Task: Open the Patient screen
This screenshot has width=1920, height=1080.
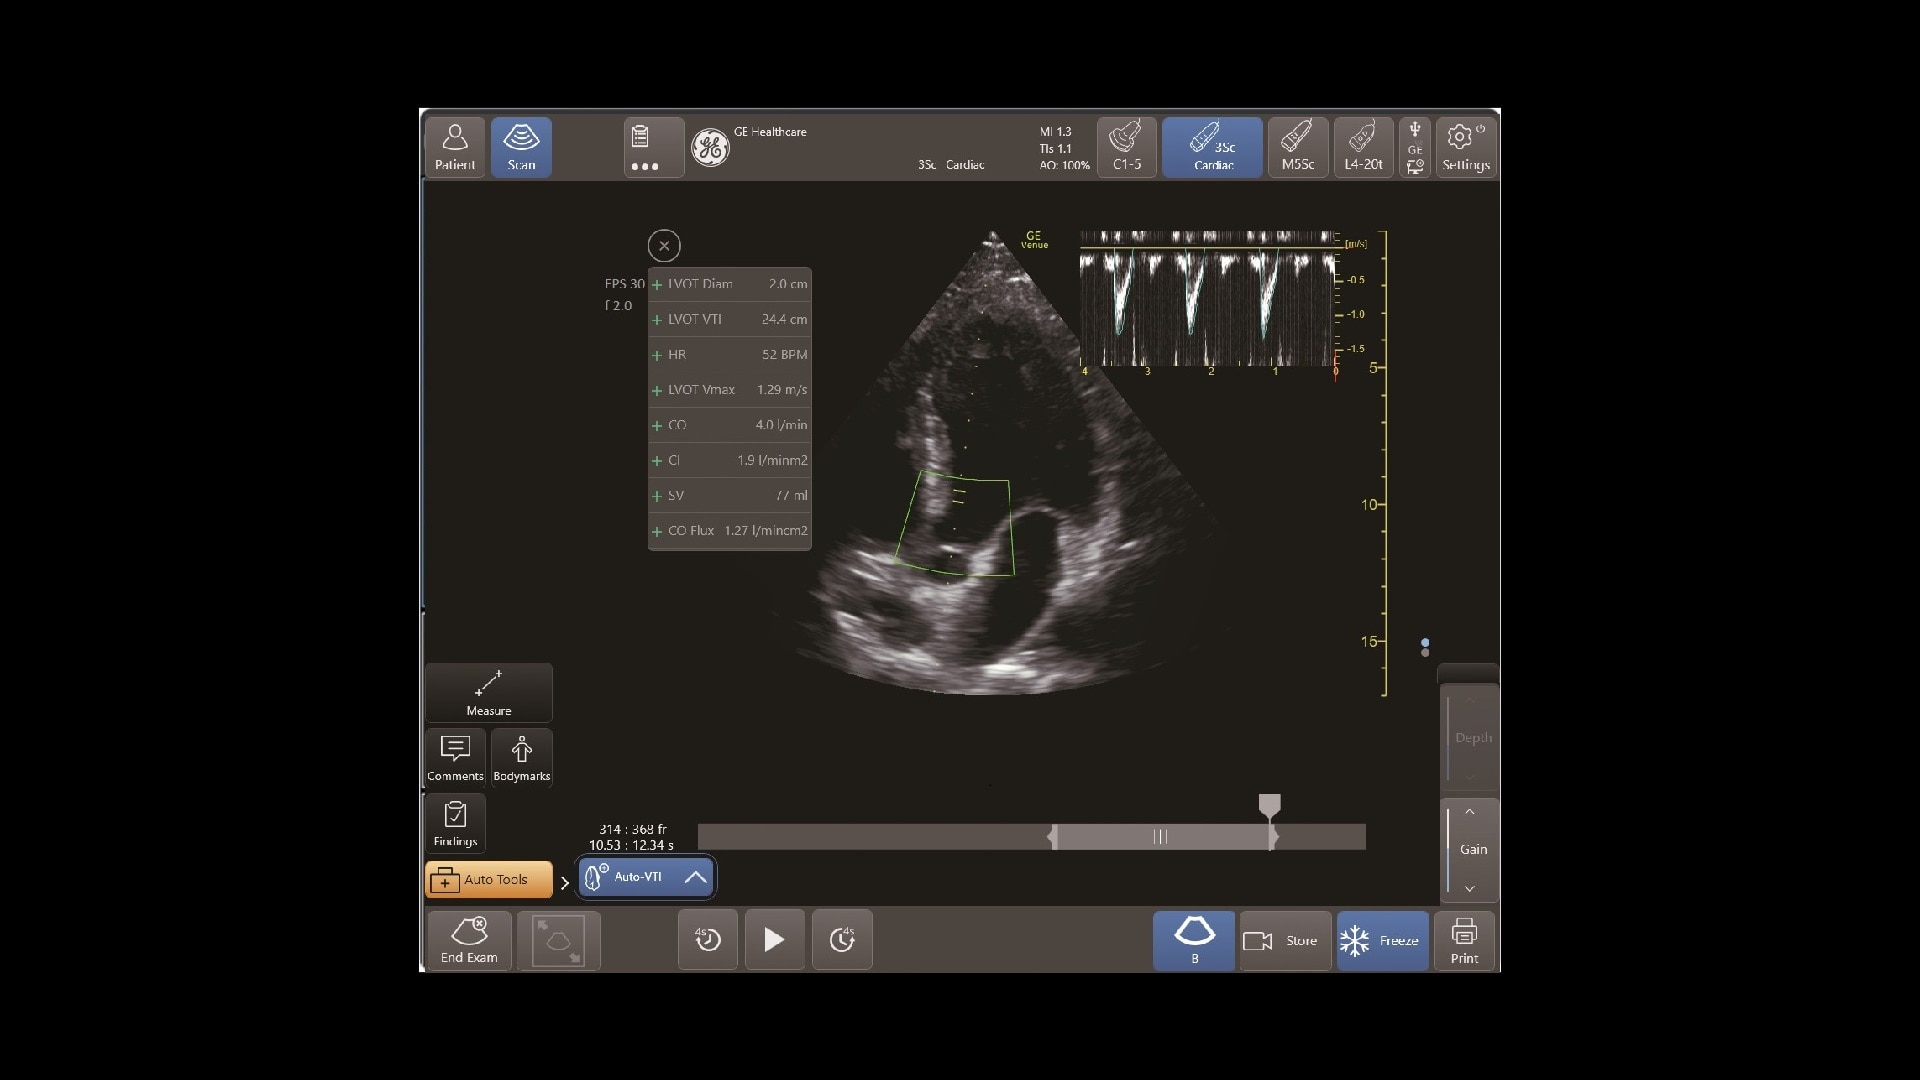Action: pos(455,148)
